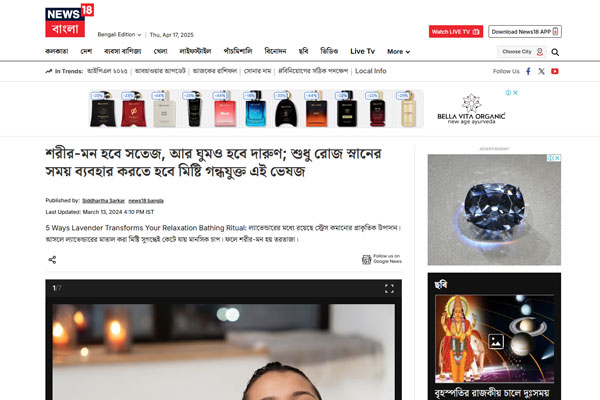Open the Local Info trend link

pyautogui.click(x=370, y=71)
